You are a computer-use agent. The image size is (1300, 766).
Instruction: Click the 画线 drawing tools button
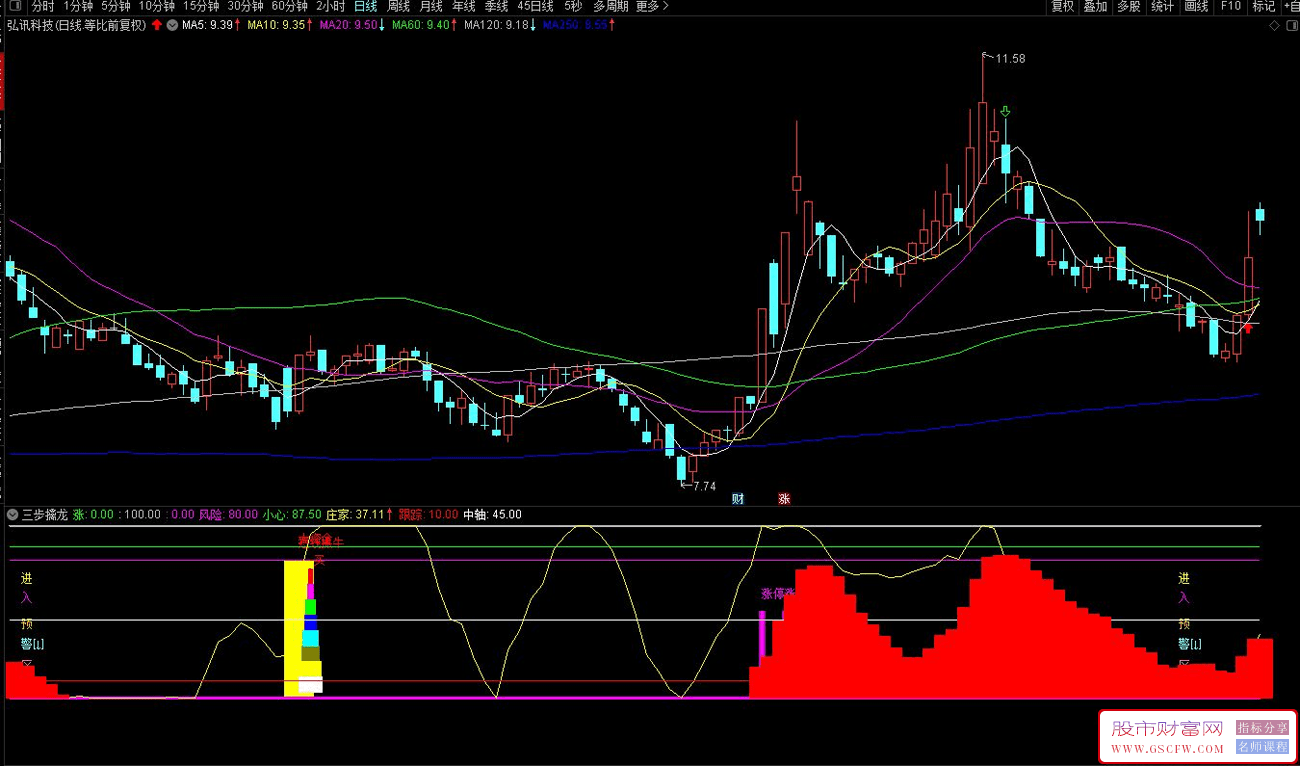click(x=1196, y=6)
